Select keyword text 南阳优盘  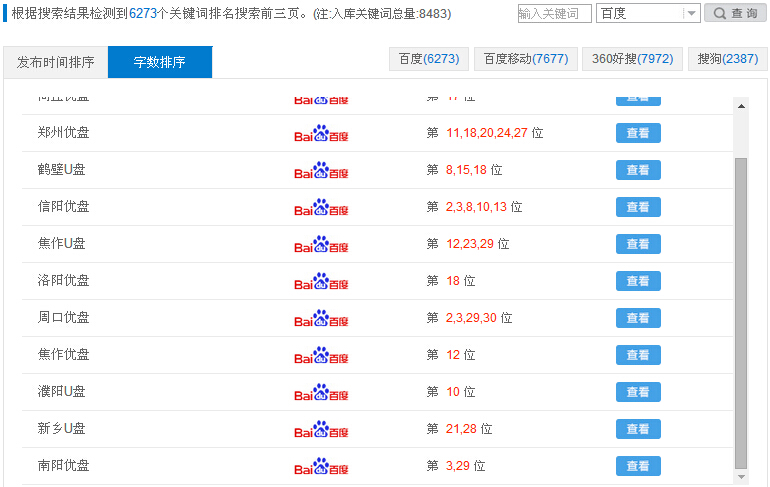[x=63, y=465]
